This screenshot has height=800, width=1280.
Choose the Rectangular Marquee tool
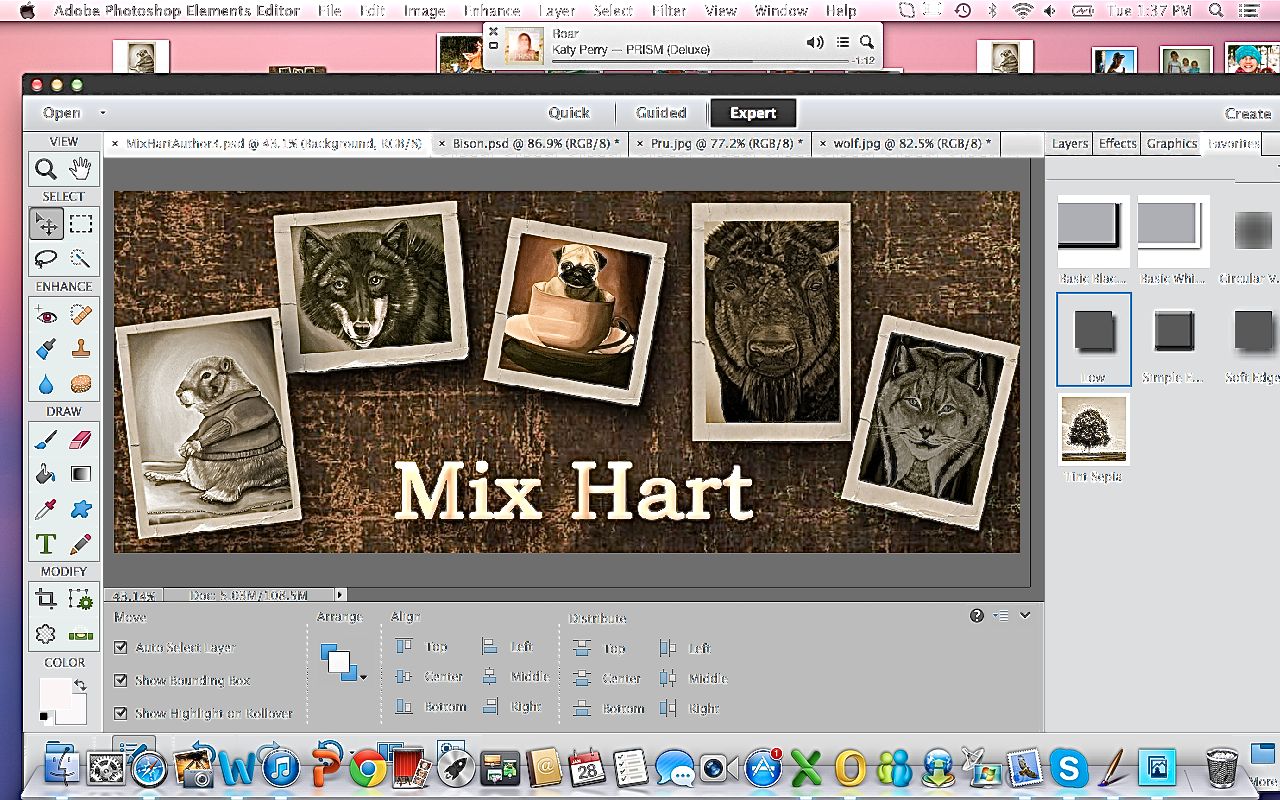pyautogui.click(x=81, y=223)
